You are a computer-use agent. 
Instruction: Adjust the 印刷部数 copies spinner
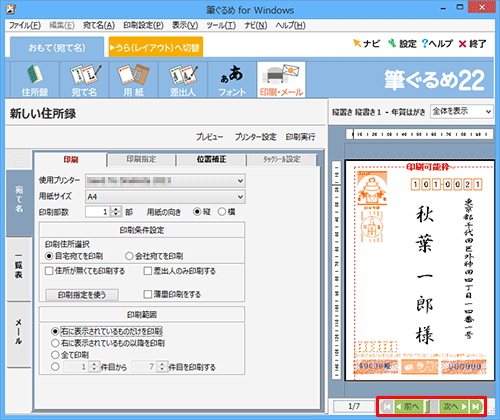116,212
